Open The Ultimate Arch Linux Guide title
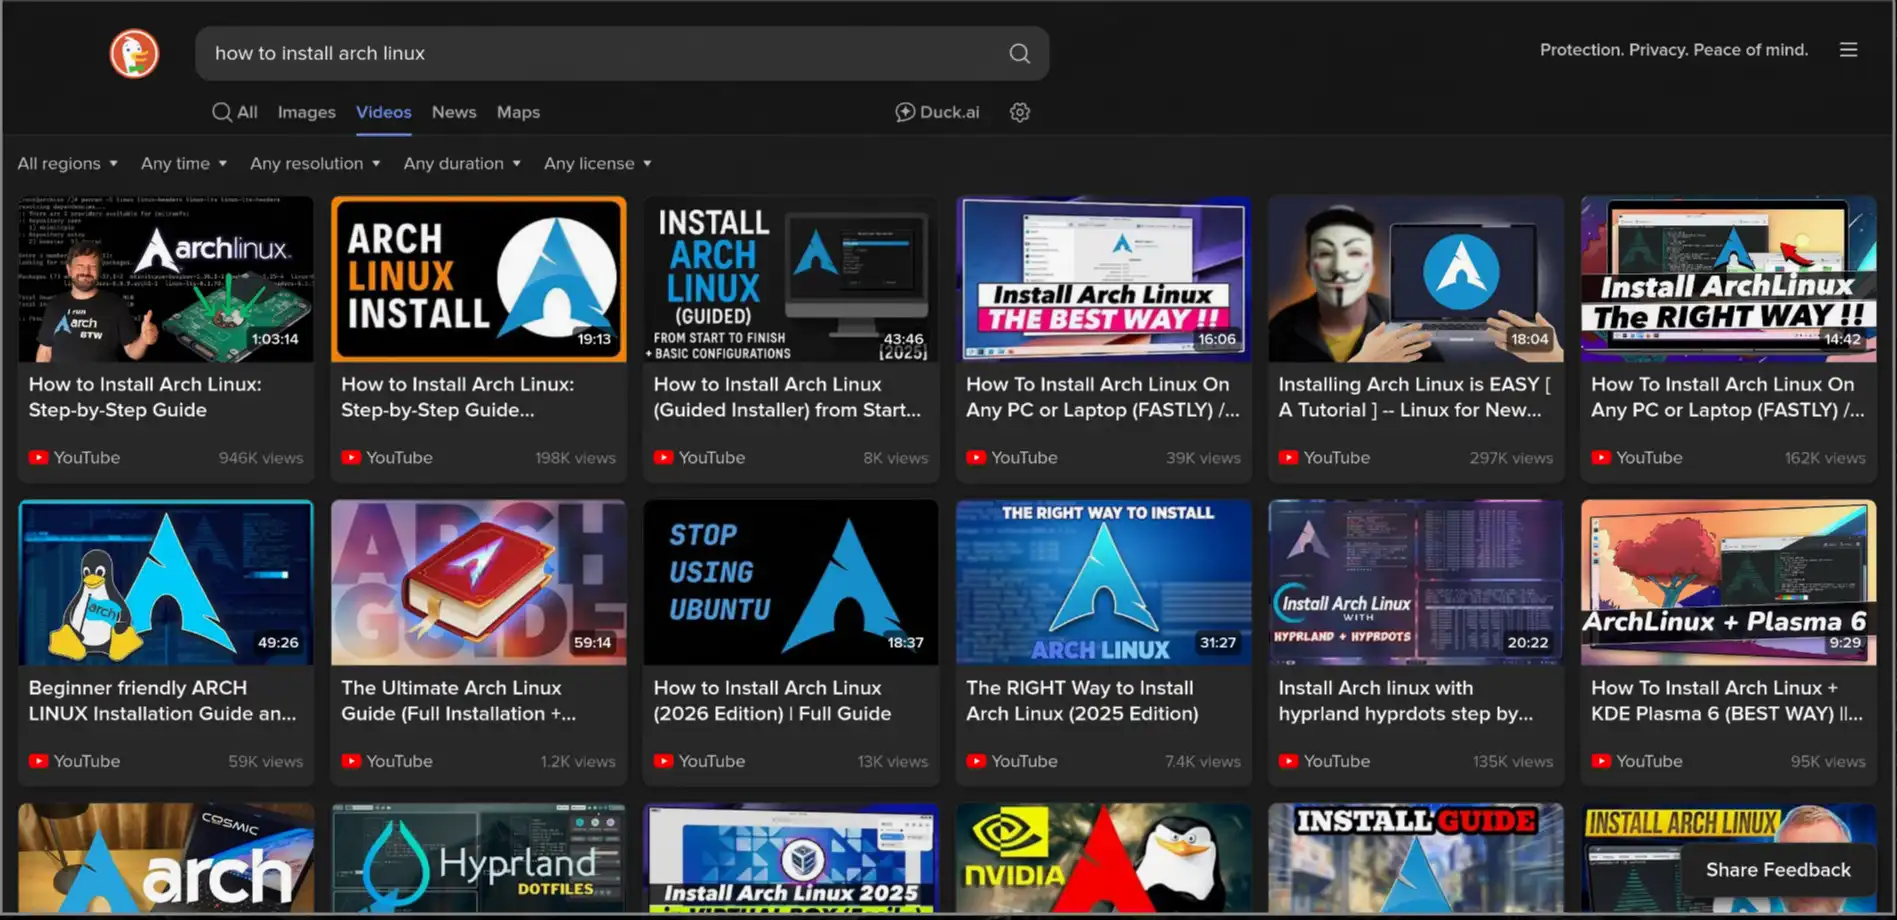 tap(459, 701)
